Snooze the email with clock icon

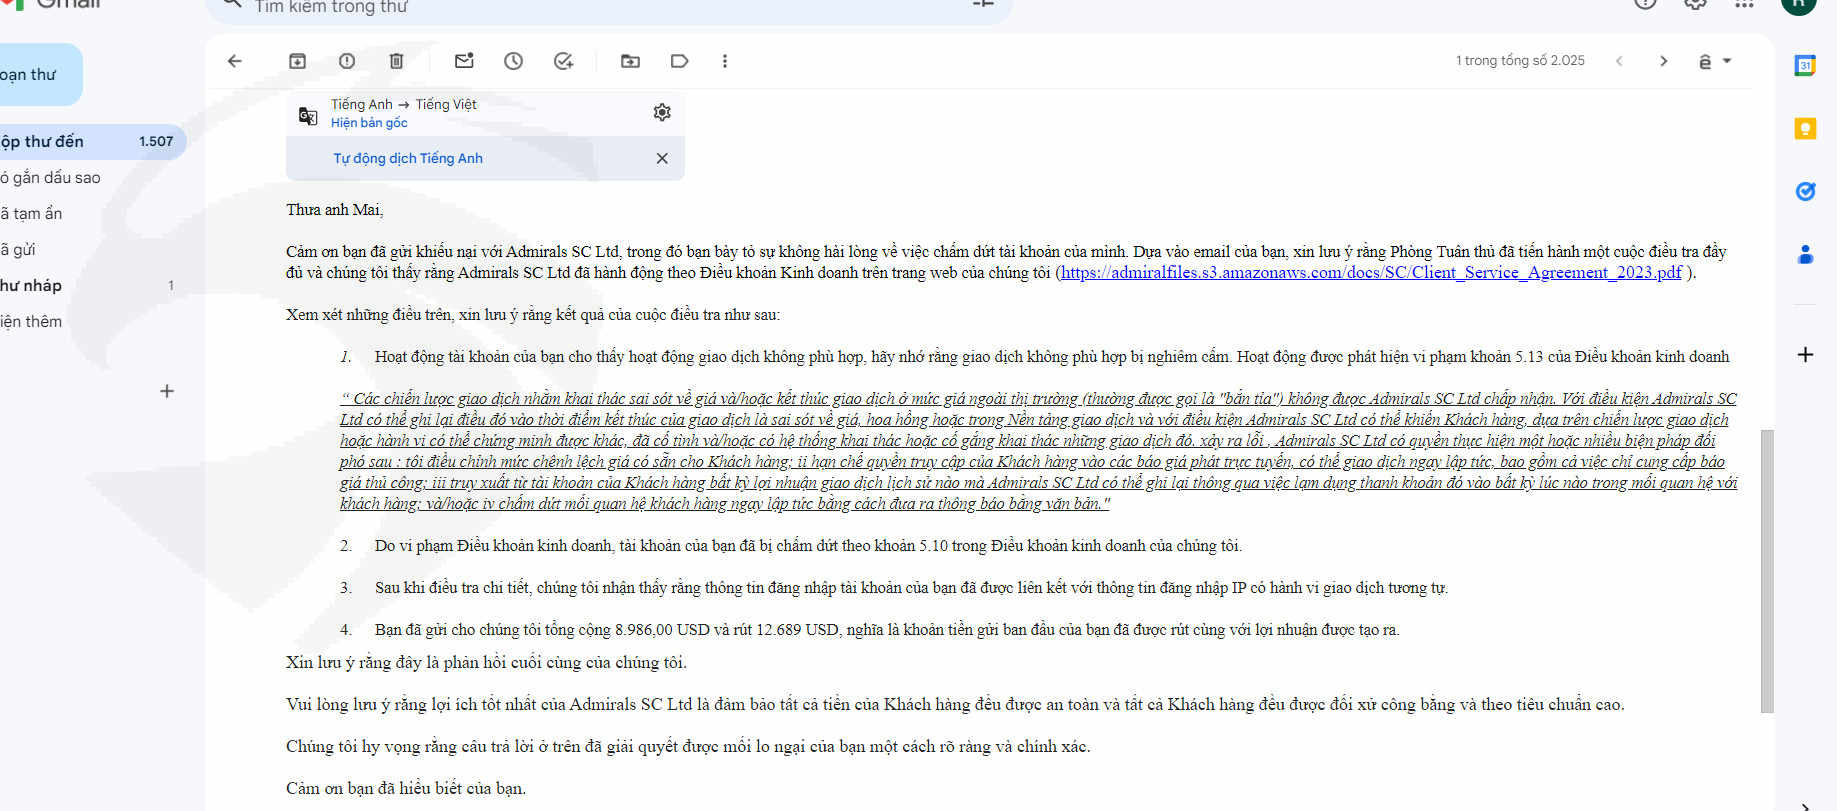click(513, 61)
